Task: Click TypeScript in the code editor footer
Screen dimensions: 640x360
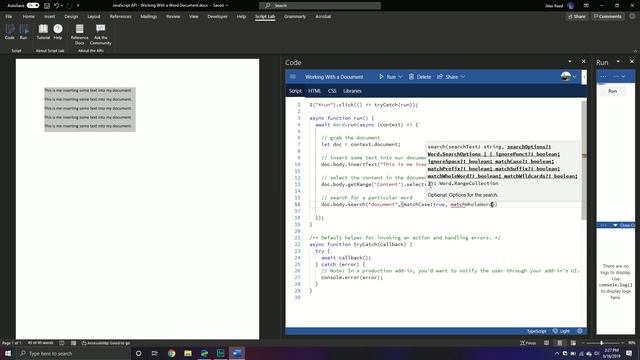Action: (536, 331)
